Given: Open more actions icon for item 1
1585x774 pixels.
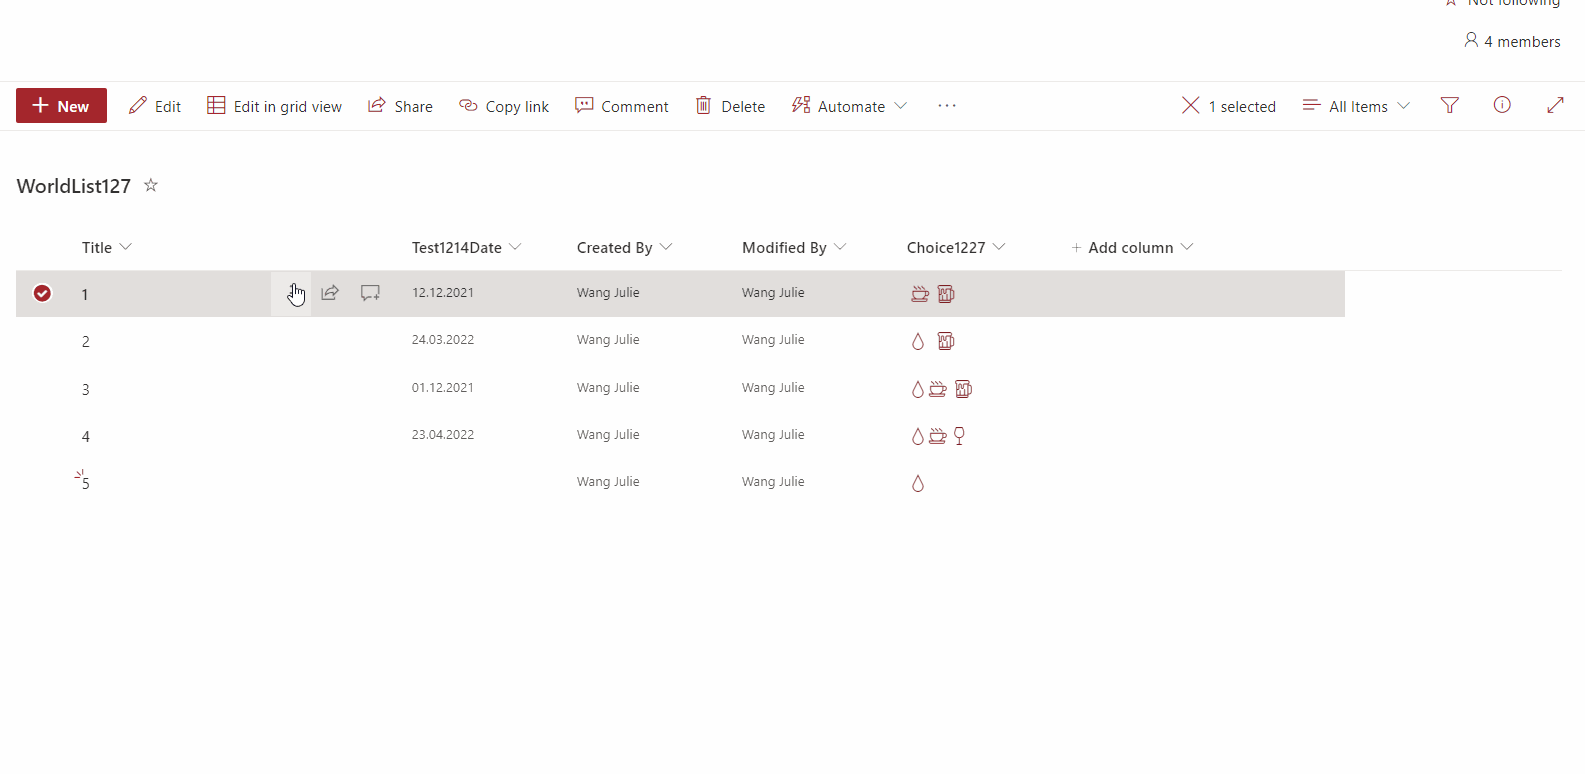Looking at the screenshot, I should click(x=291, y=293).
